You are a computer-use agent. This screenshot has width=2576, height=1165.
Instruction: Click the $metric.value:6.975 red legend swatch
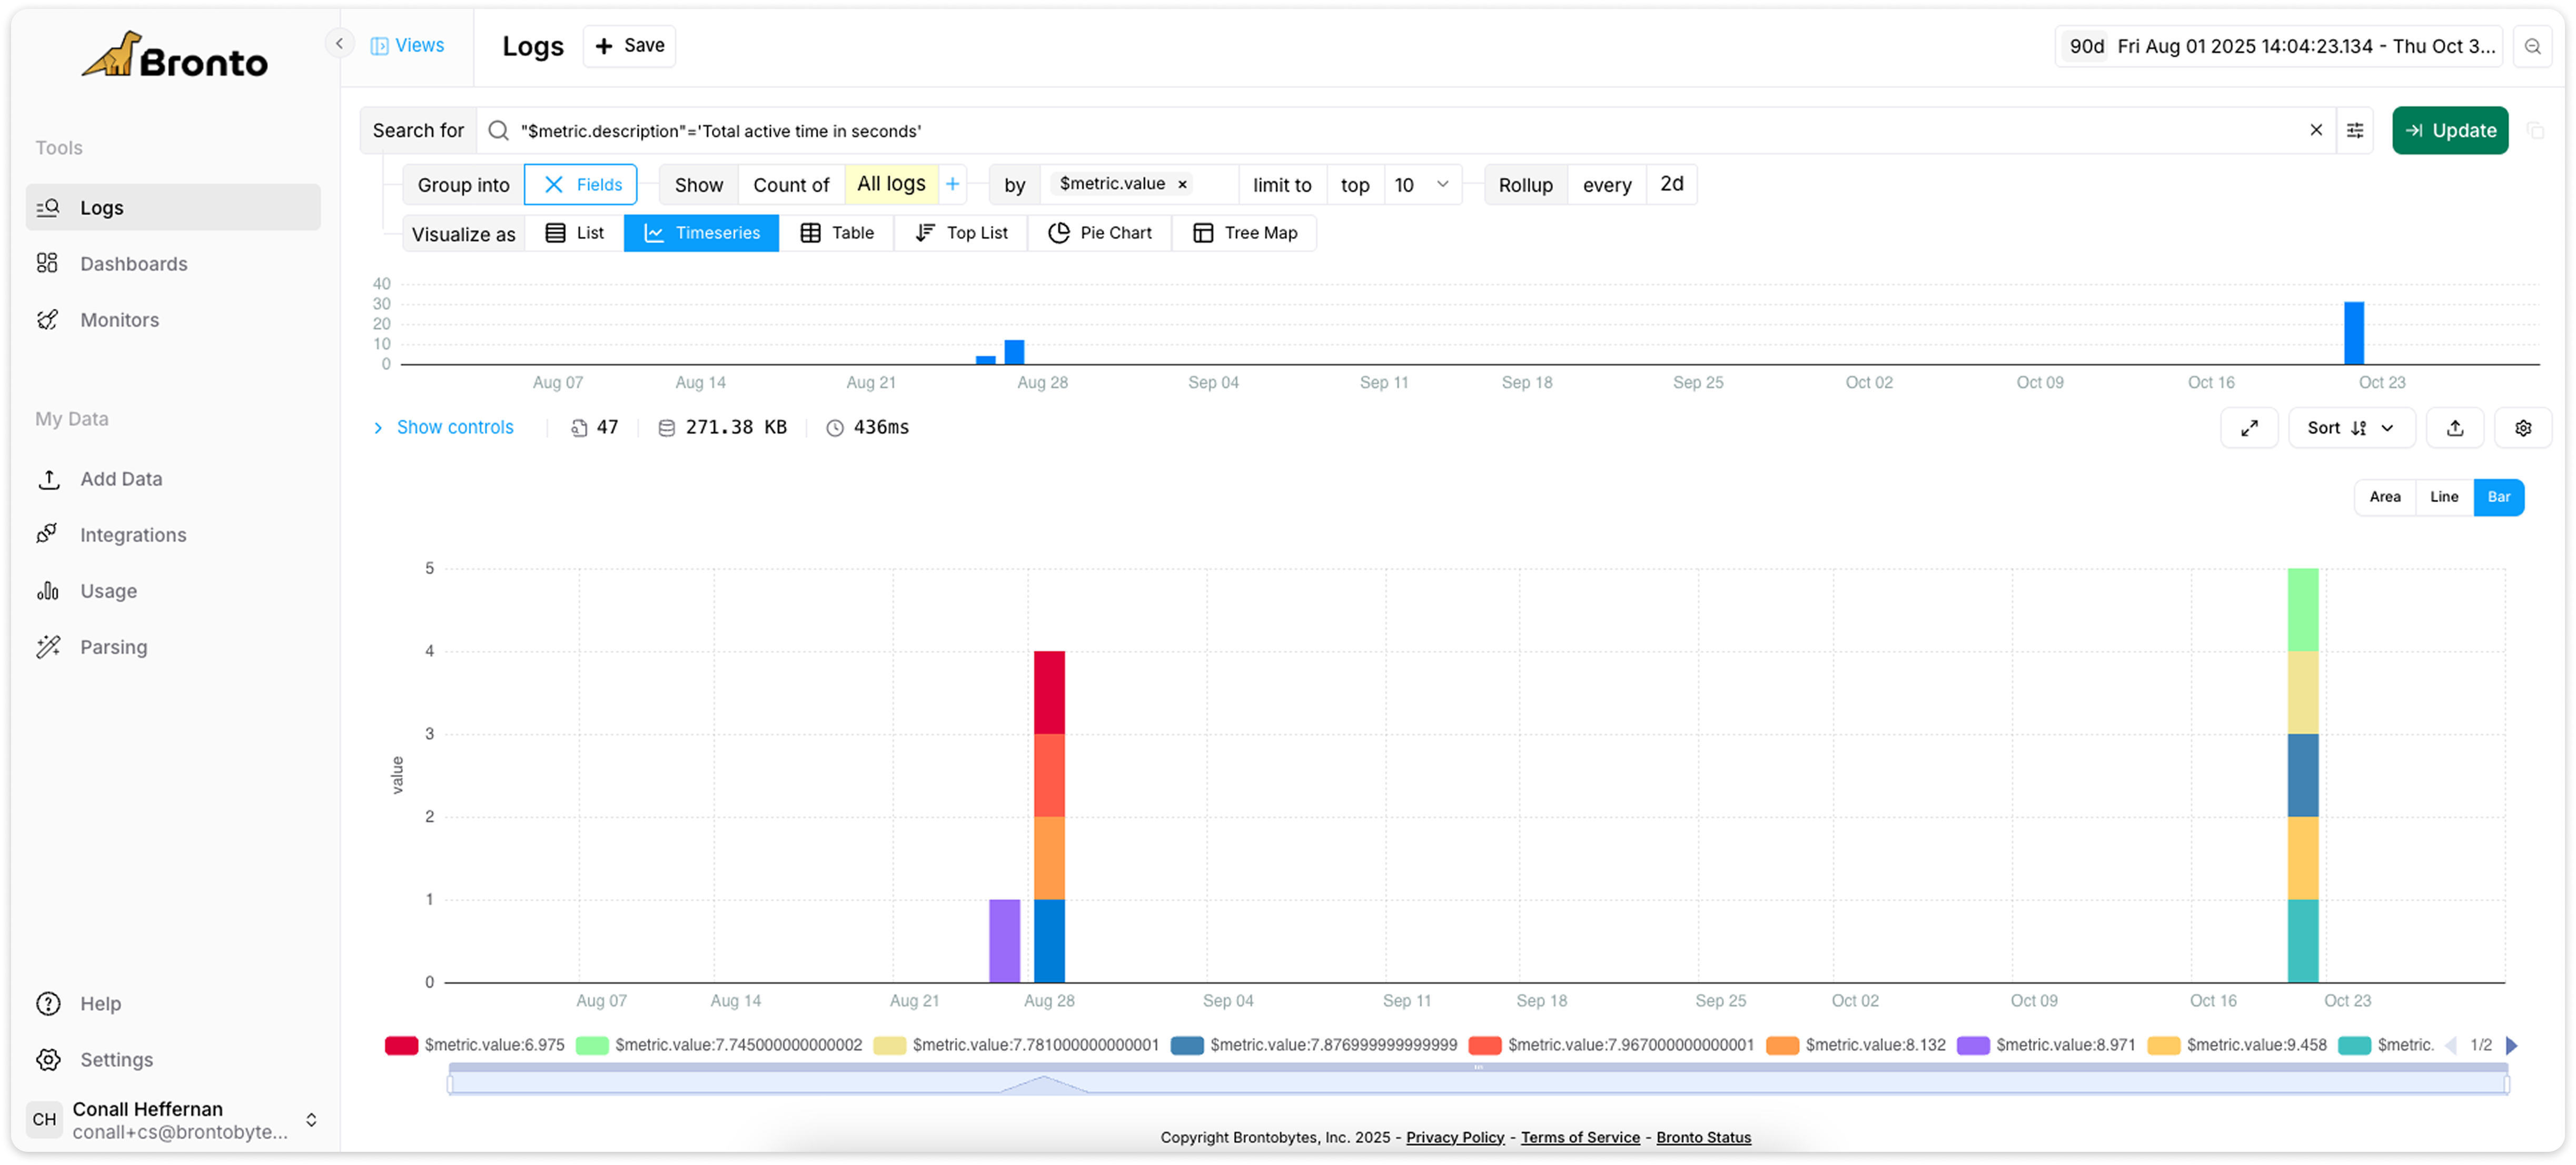click(x=401, y=1045)
